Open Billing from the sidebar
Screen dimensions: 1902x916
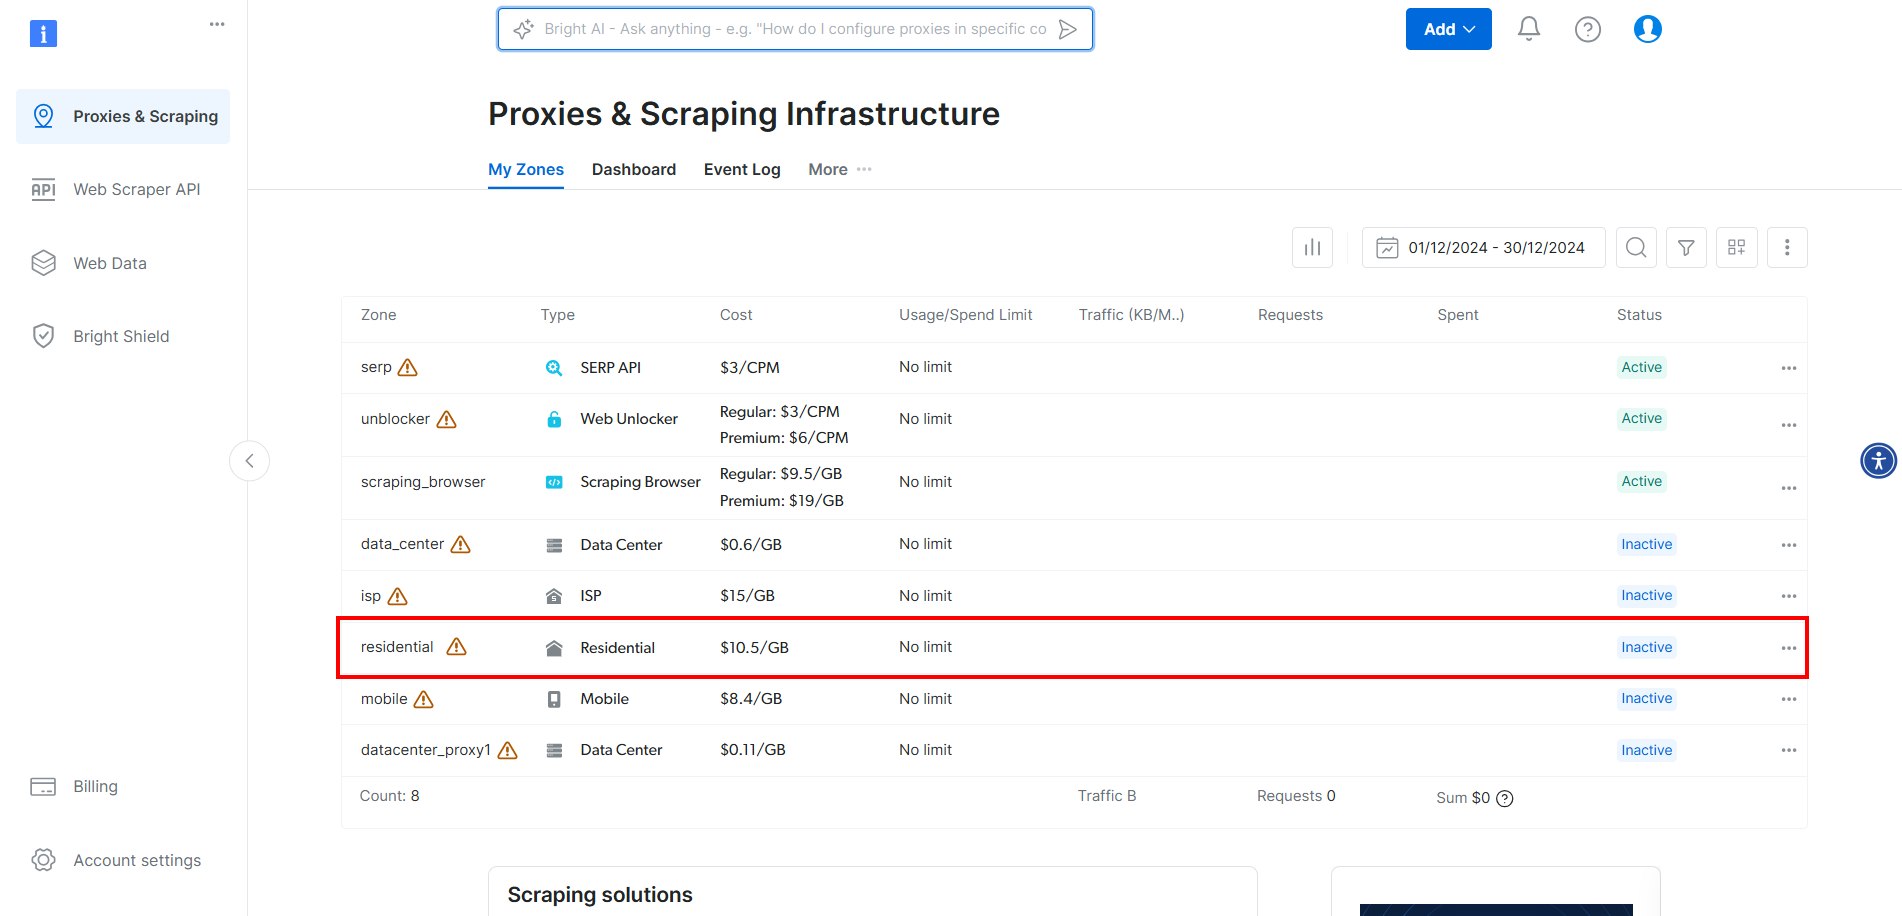click(95, 786)
